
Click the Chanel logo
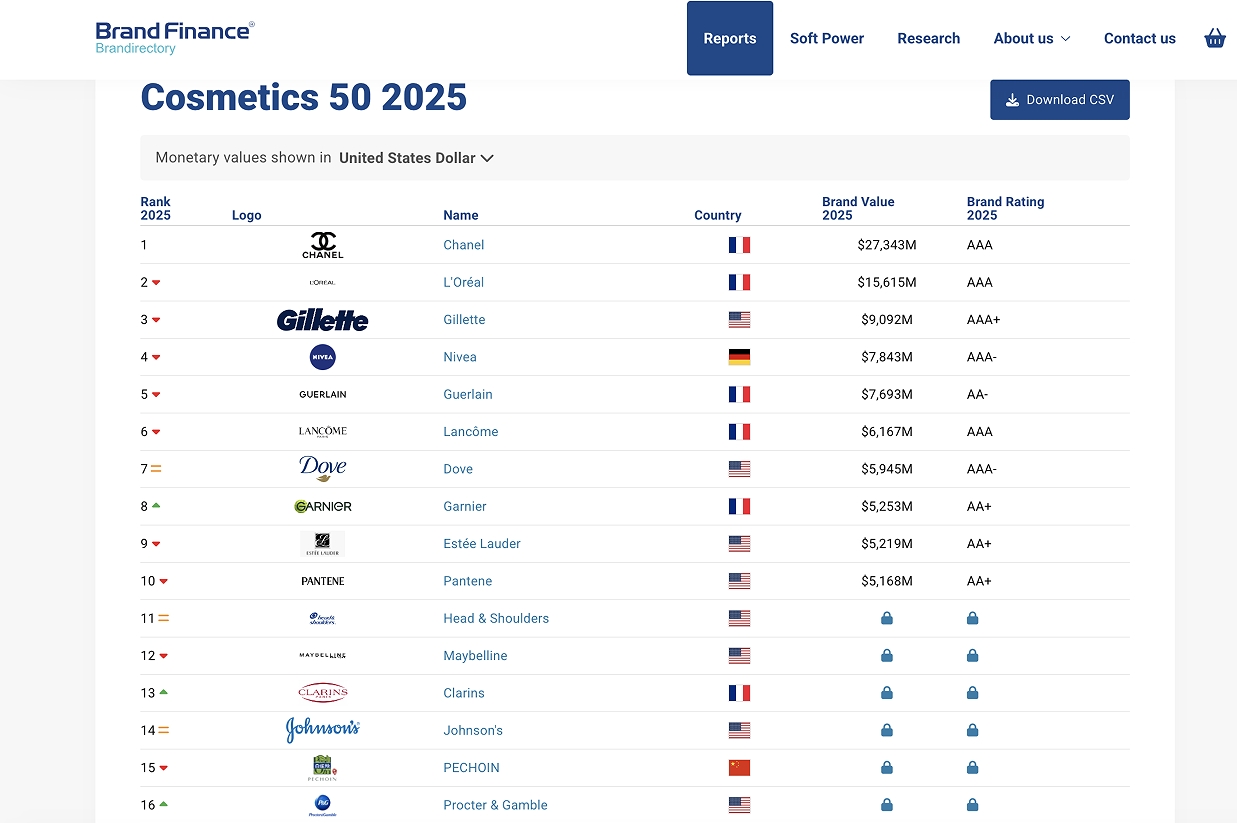(x=323, y=245)
